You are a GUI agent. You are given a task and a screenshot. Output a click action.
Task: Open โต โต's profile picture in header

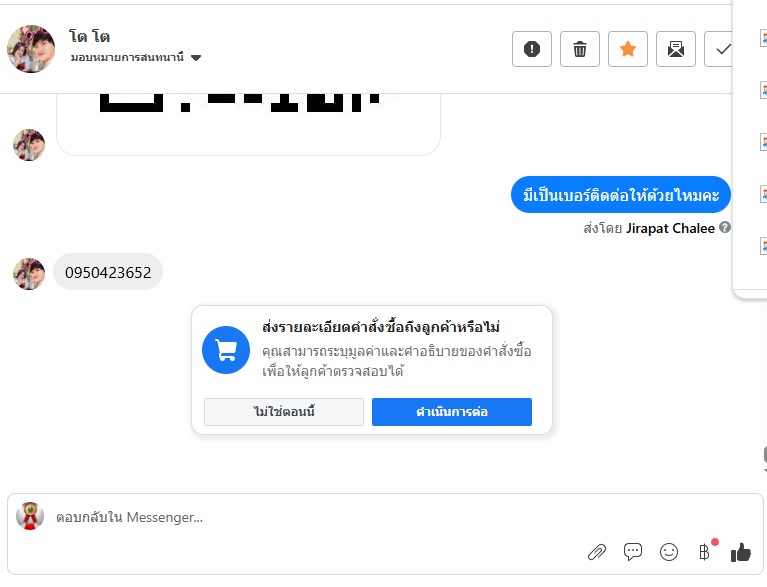(x=31, y=49)
